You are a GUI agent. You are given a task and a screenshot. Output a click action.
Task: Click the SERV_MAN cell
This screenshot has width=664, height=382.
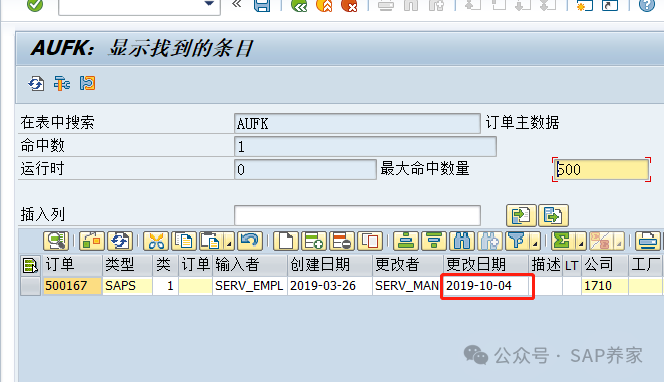[x=407, y=286]
